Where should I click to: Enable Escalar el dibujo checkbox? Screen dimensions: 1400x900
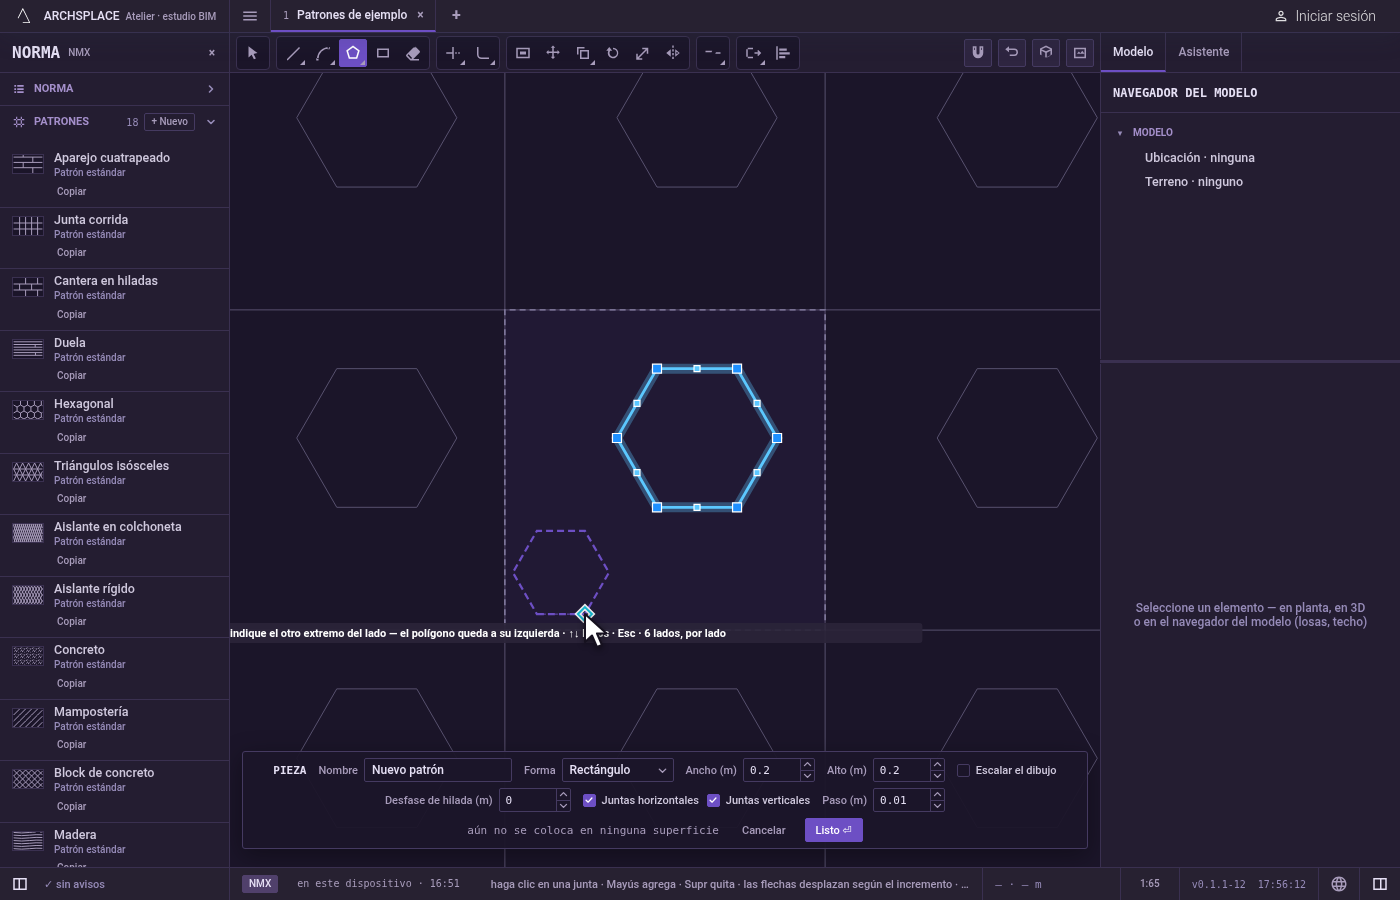point(963,770)
